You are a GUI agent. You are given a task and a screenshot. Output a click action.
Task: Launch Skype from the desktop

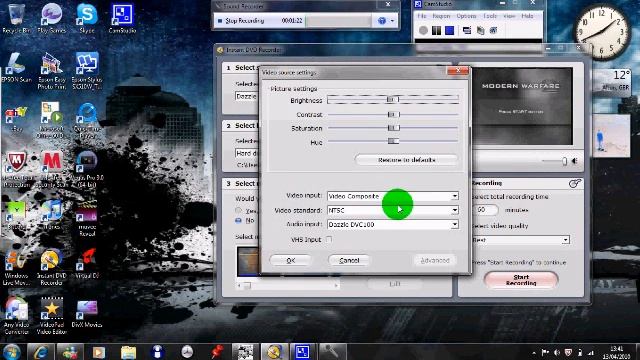[x=87, y=18]
